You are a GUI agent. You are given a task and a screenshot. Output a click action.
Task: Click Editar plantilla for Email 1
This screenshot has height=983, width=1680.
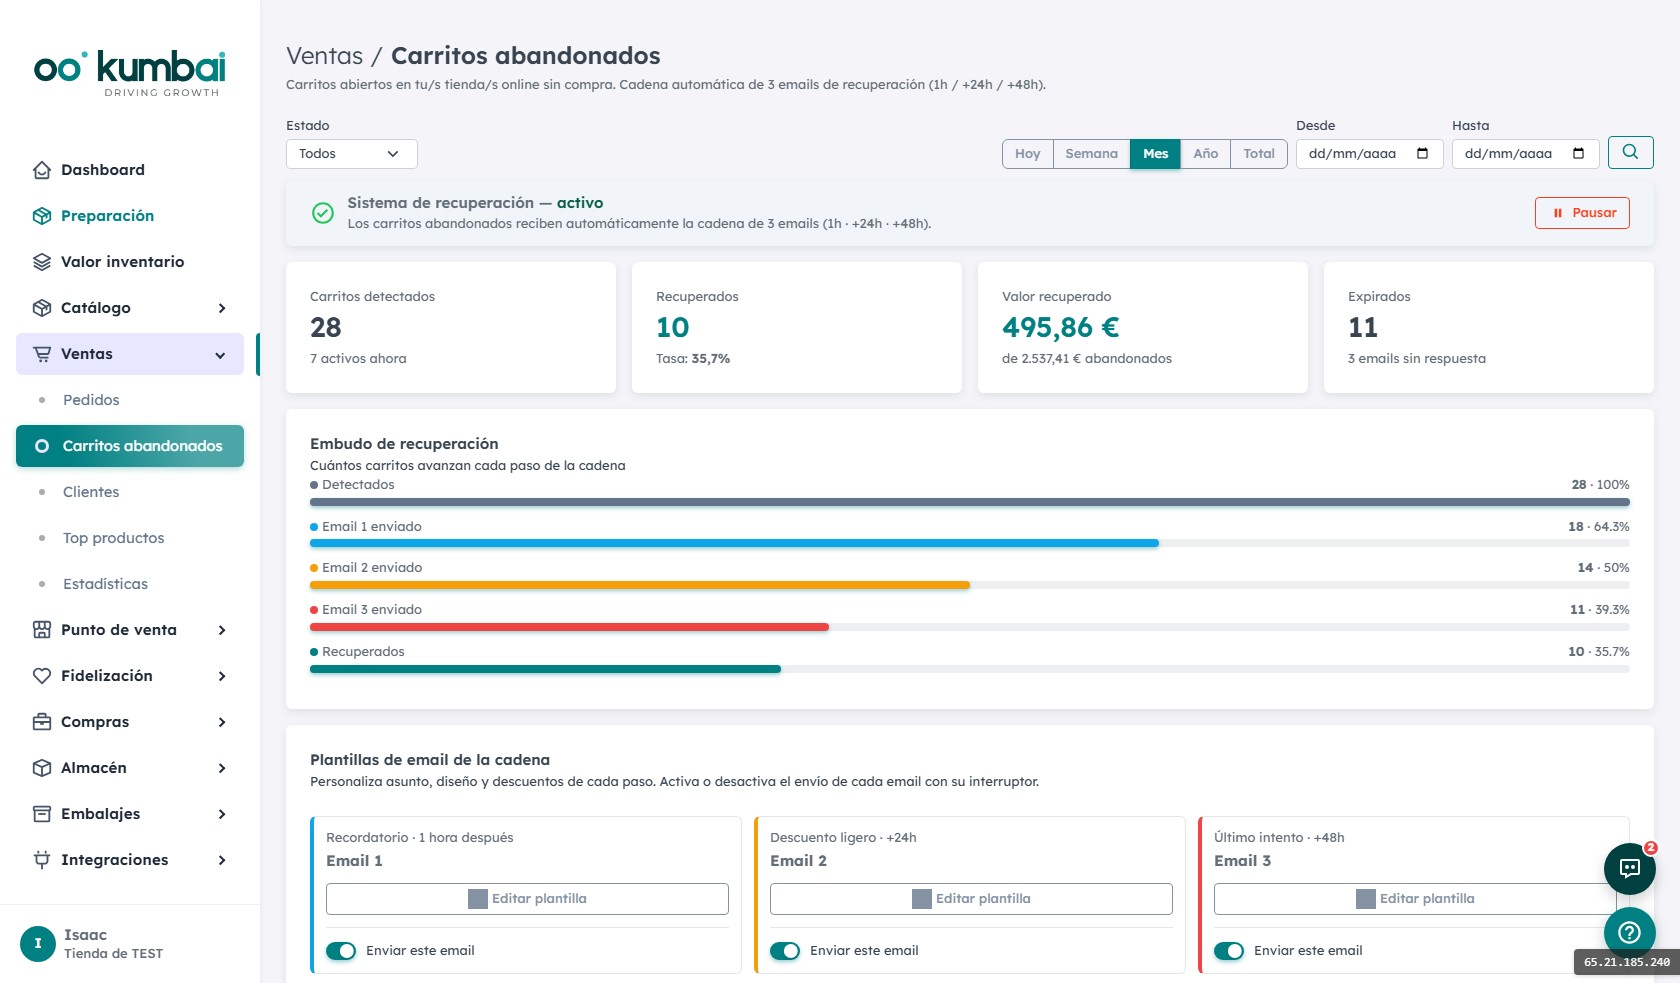[527, 899]
